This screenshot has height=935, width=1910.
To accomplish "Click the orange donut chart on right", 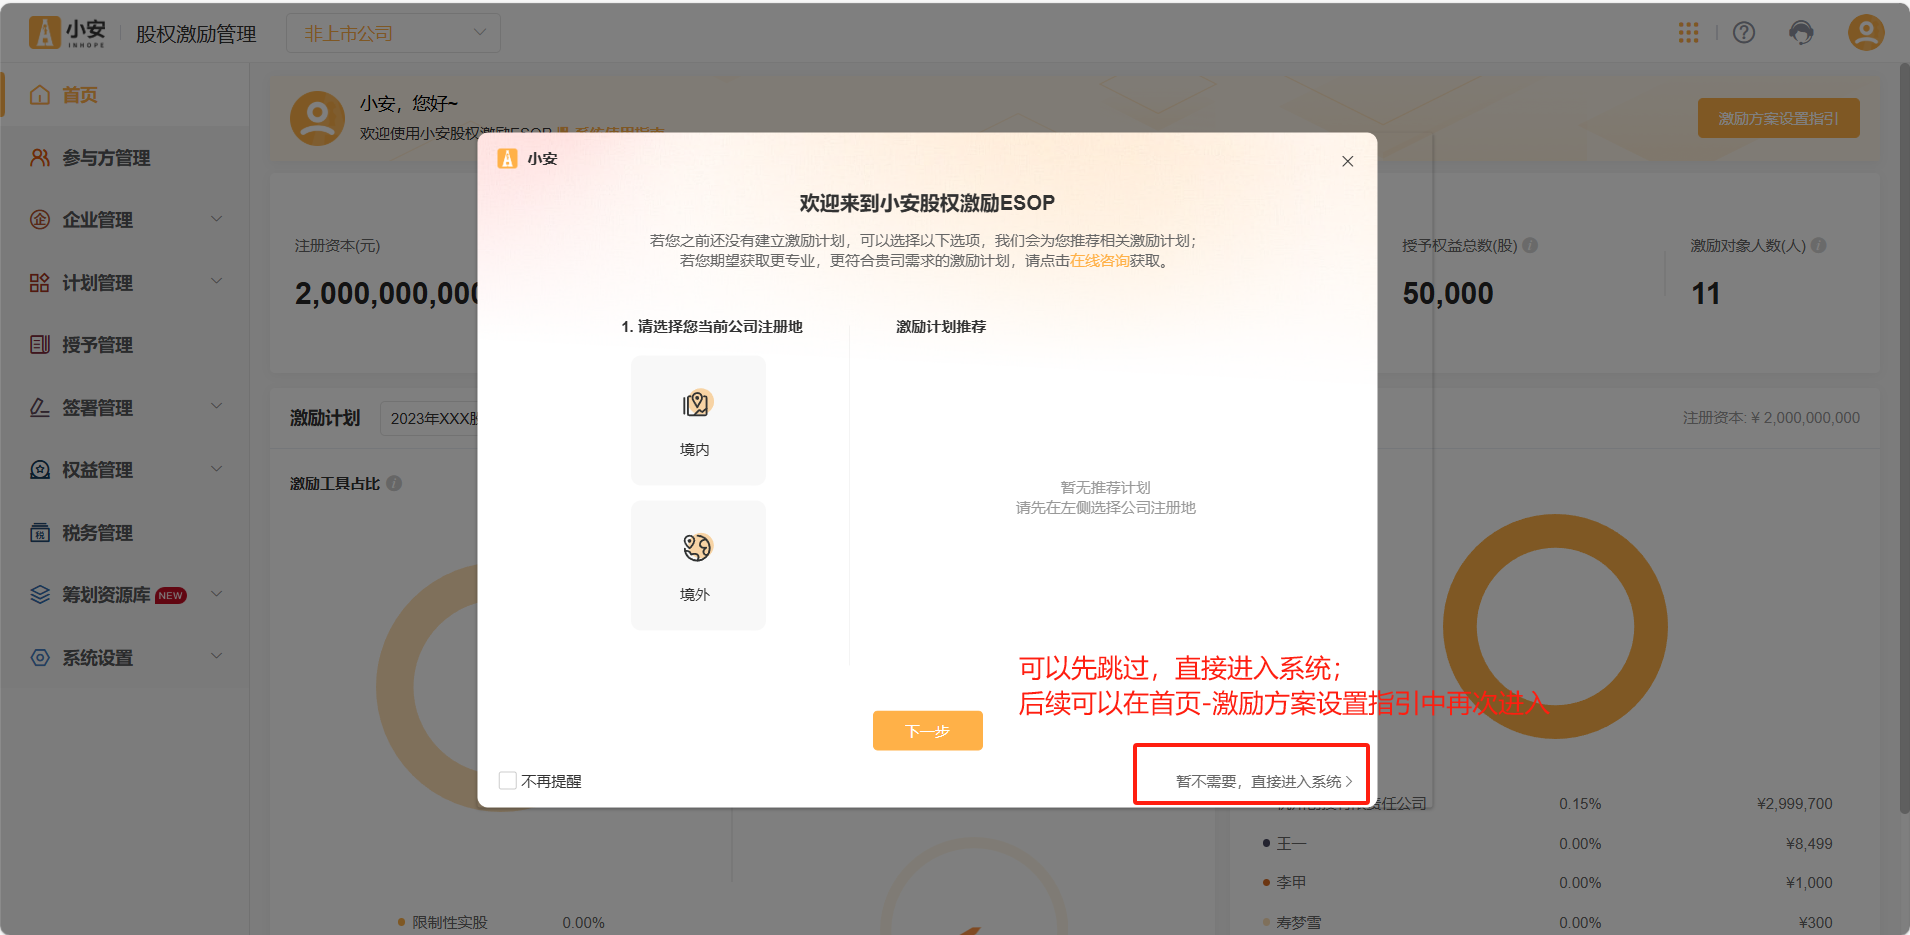I will click(x=1555, y=627).
